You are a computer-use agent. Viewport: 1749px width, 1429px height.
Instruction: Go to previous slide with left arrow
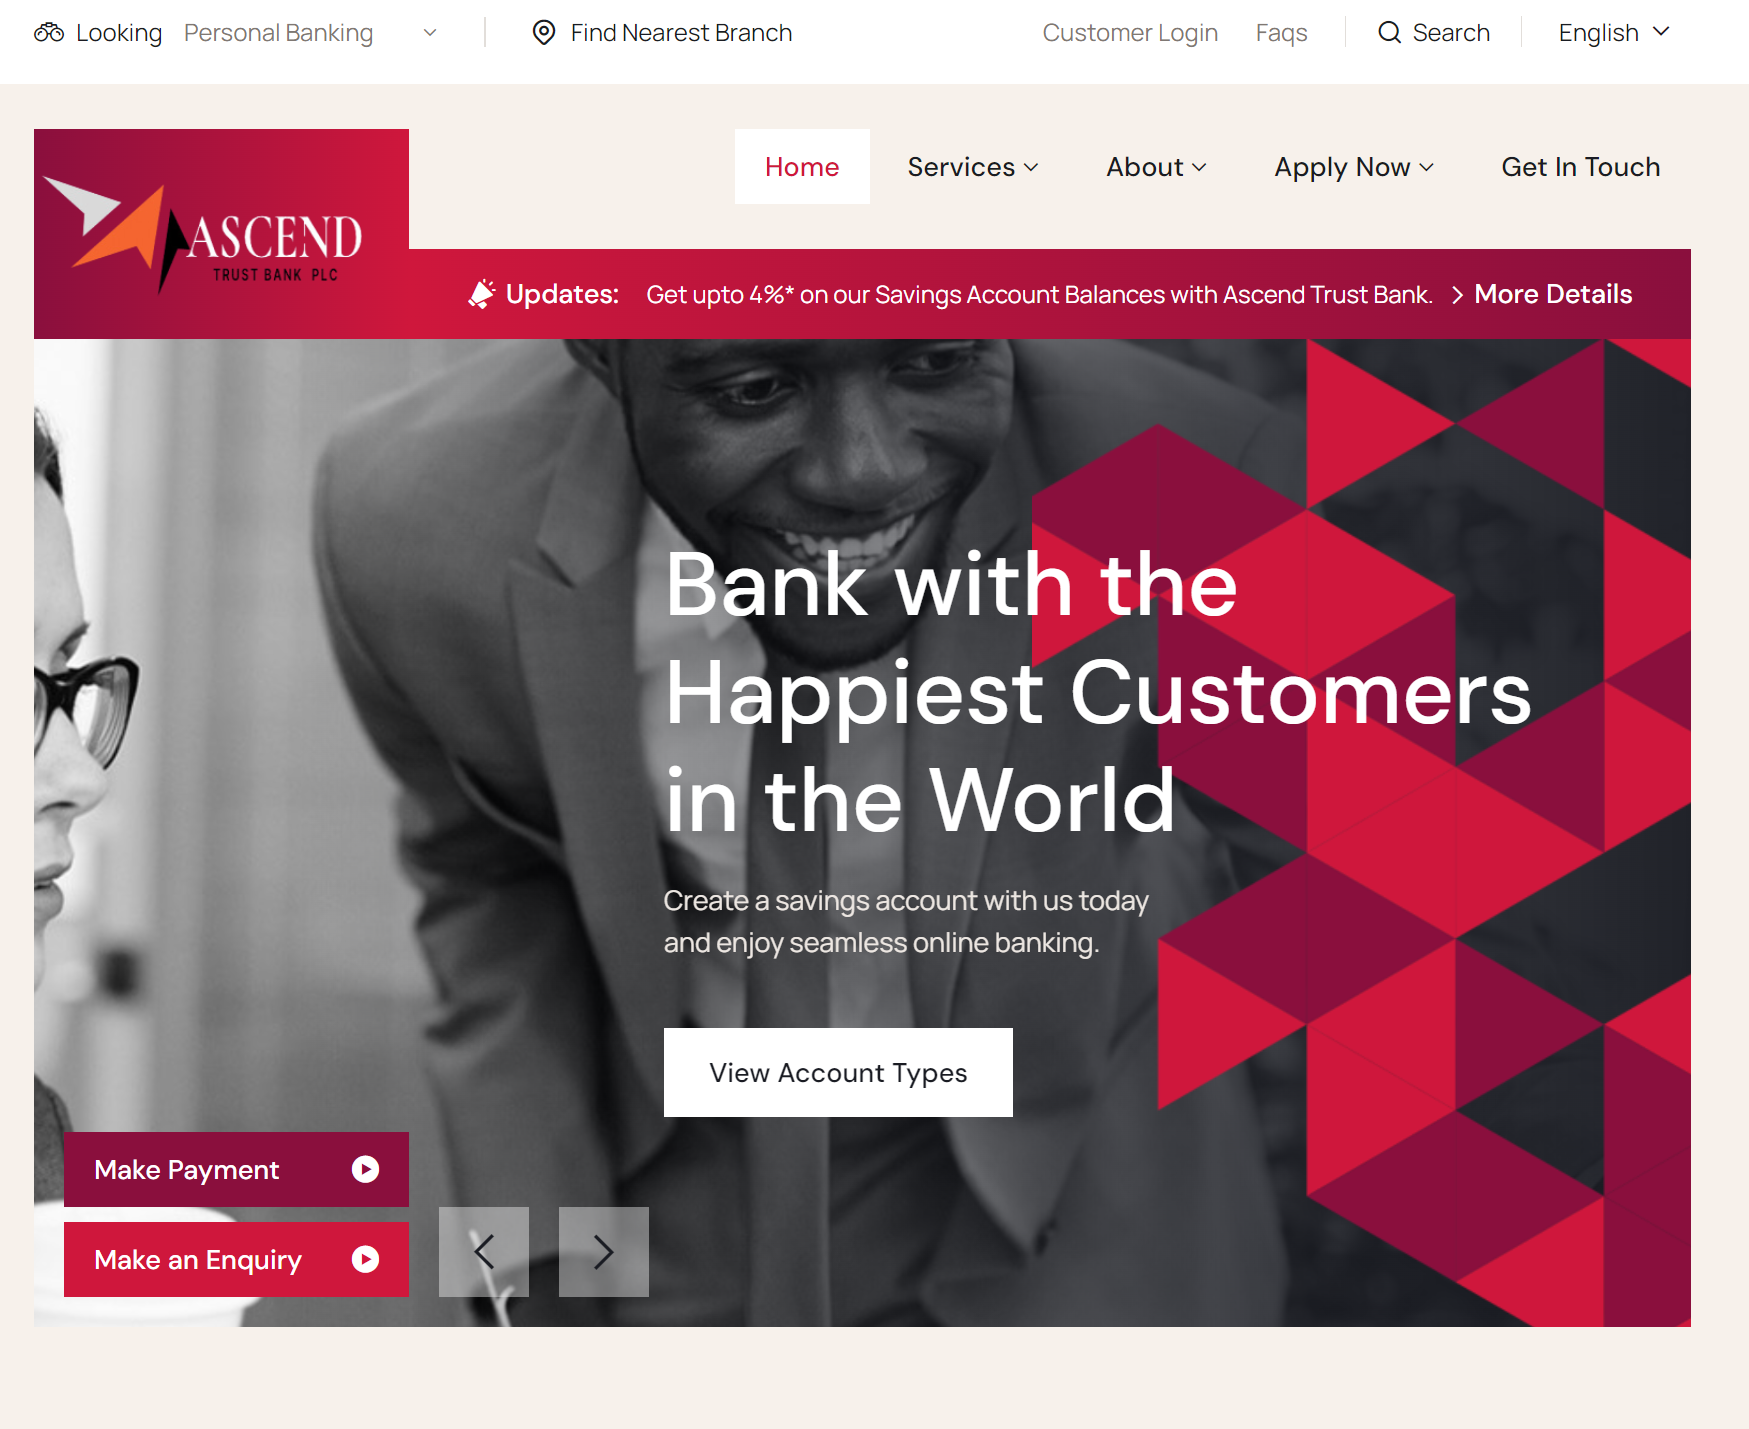(484, 1252)
